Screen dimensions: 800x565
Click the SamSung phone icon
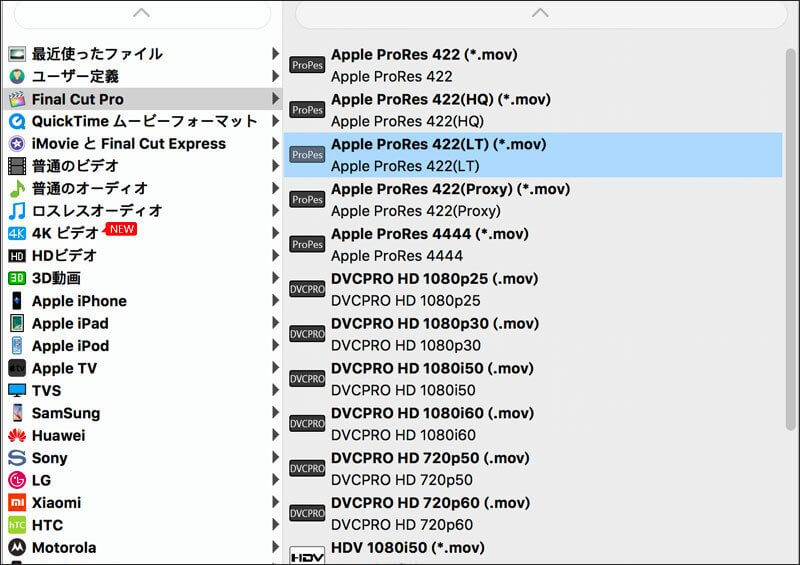17,413
